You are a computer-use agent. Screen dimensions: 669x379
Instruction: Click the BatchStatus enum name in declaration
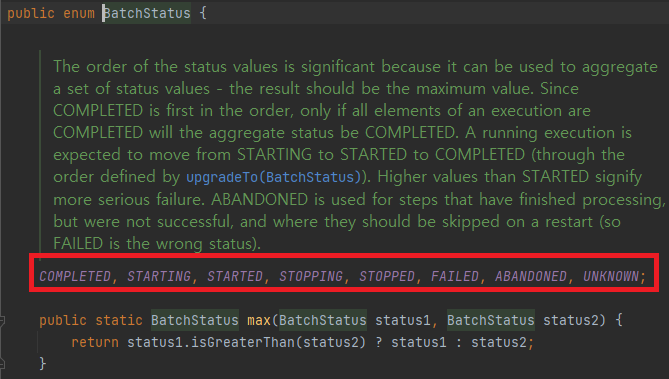147,13
